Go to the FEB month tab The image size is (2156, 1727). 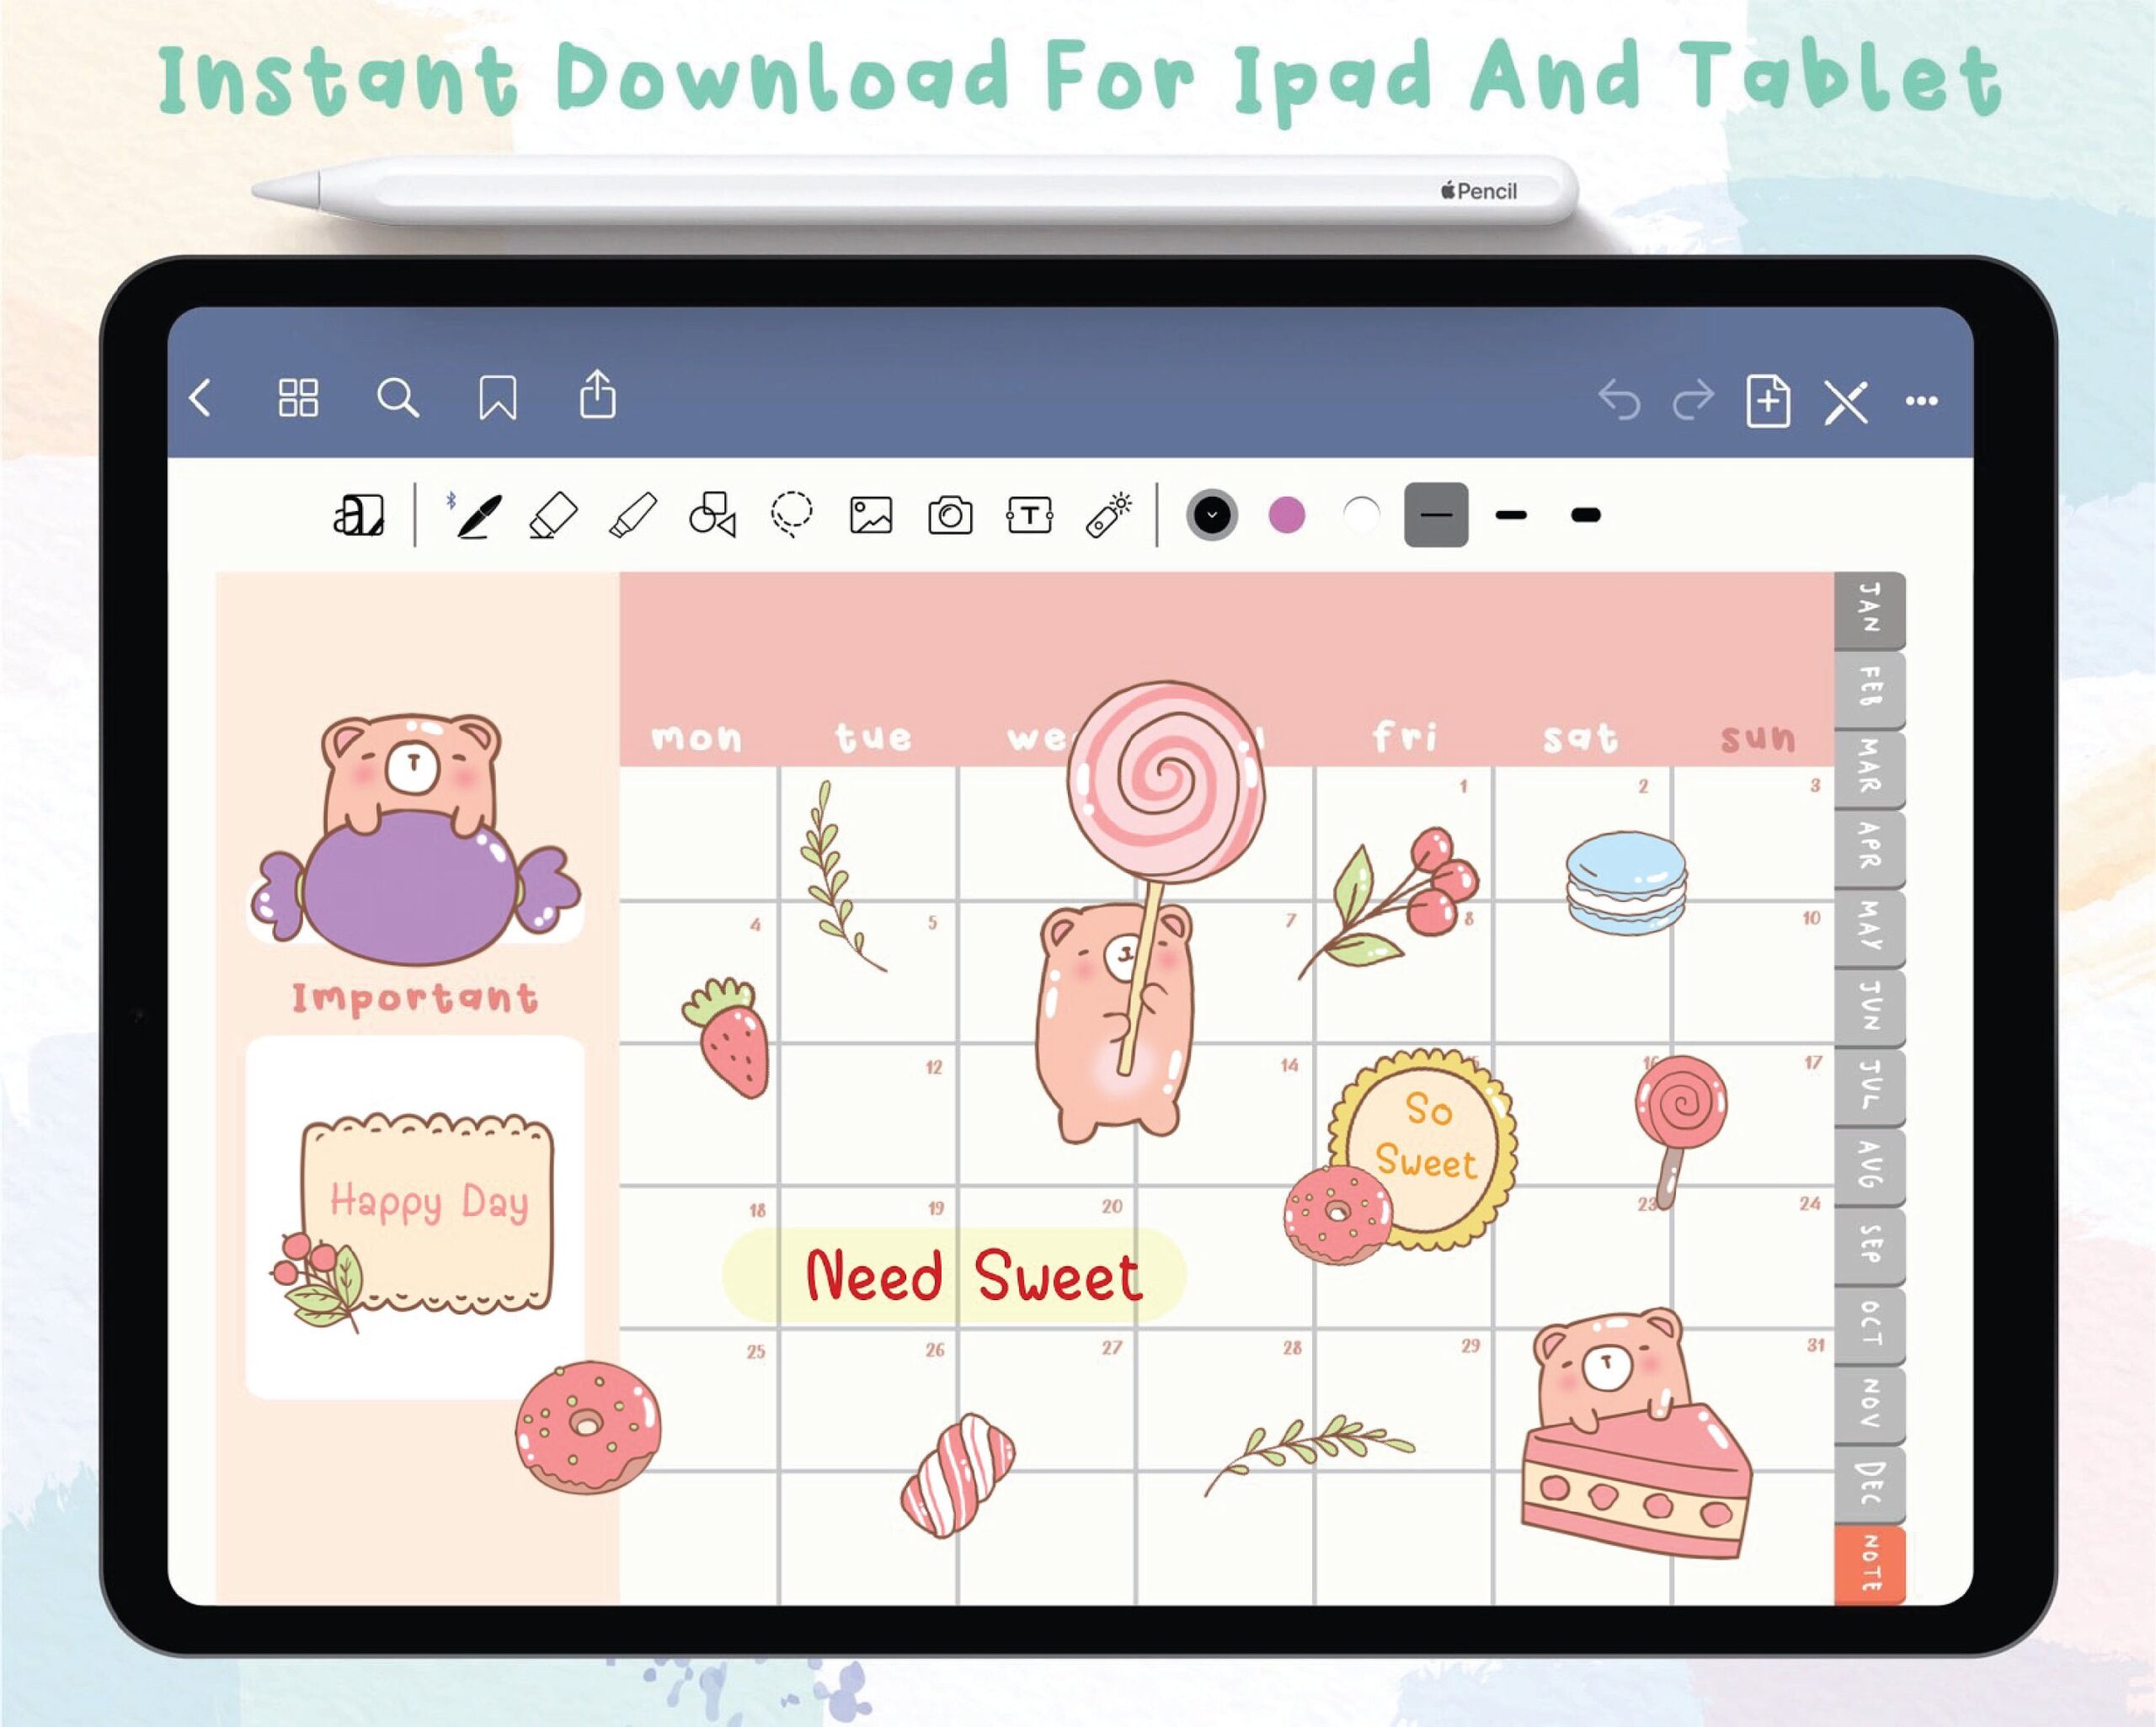pyautogui.click(x=1869, y=689)
